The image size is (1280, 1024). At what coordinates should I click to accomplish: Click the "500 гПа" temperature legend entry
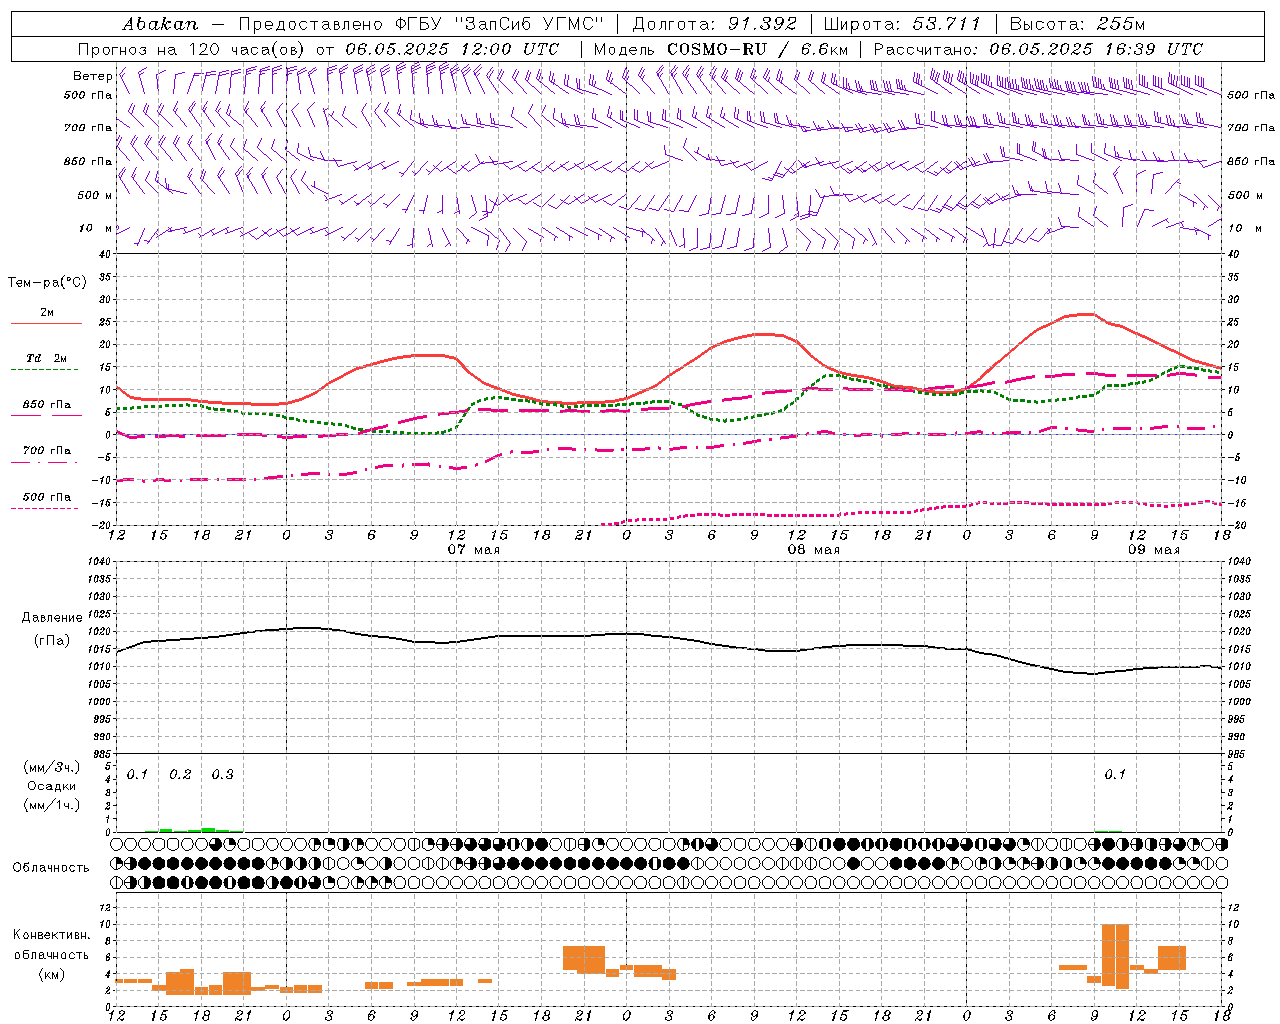47,496
